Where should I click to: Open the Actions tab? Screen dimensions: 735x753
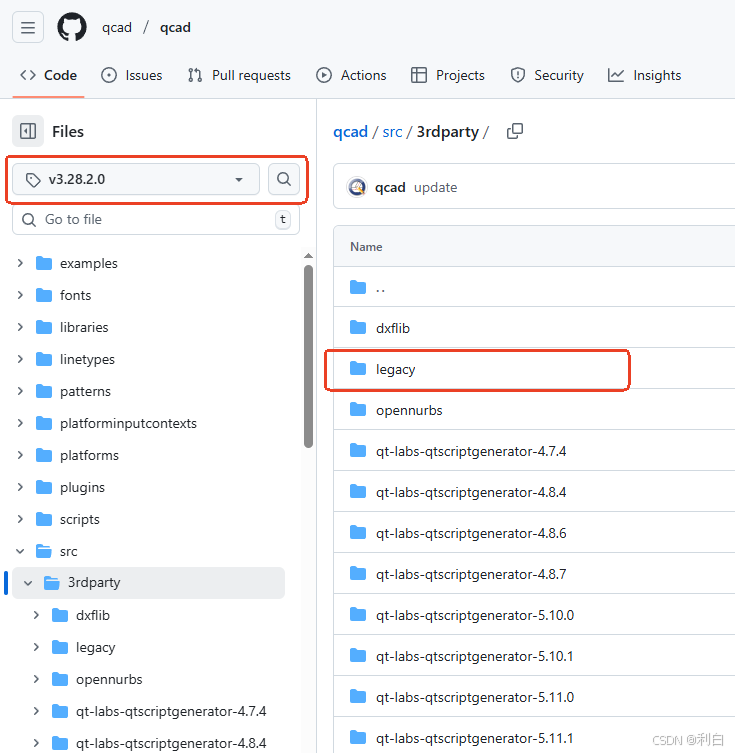point(351,75)
